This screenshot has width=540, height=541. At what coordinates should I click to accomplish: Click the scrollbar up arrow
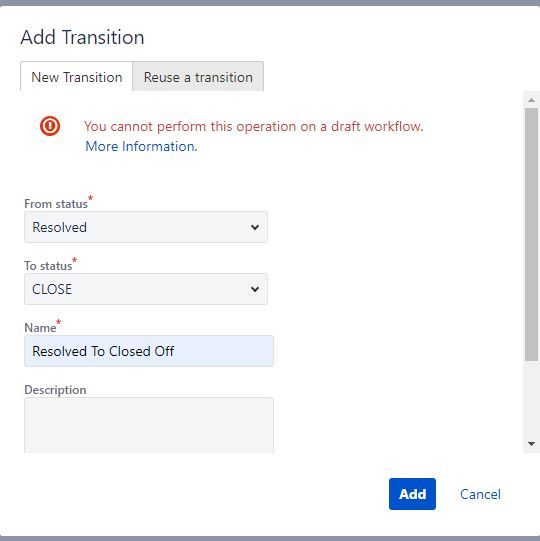point(531,100)
